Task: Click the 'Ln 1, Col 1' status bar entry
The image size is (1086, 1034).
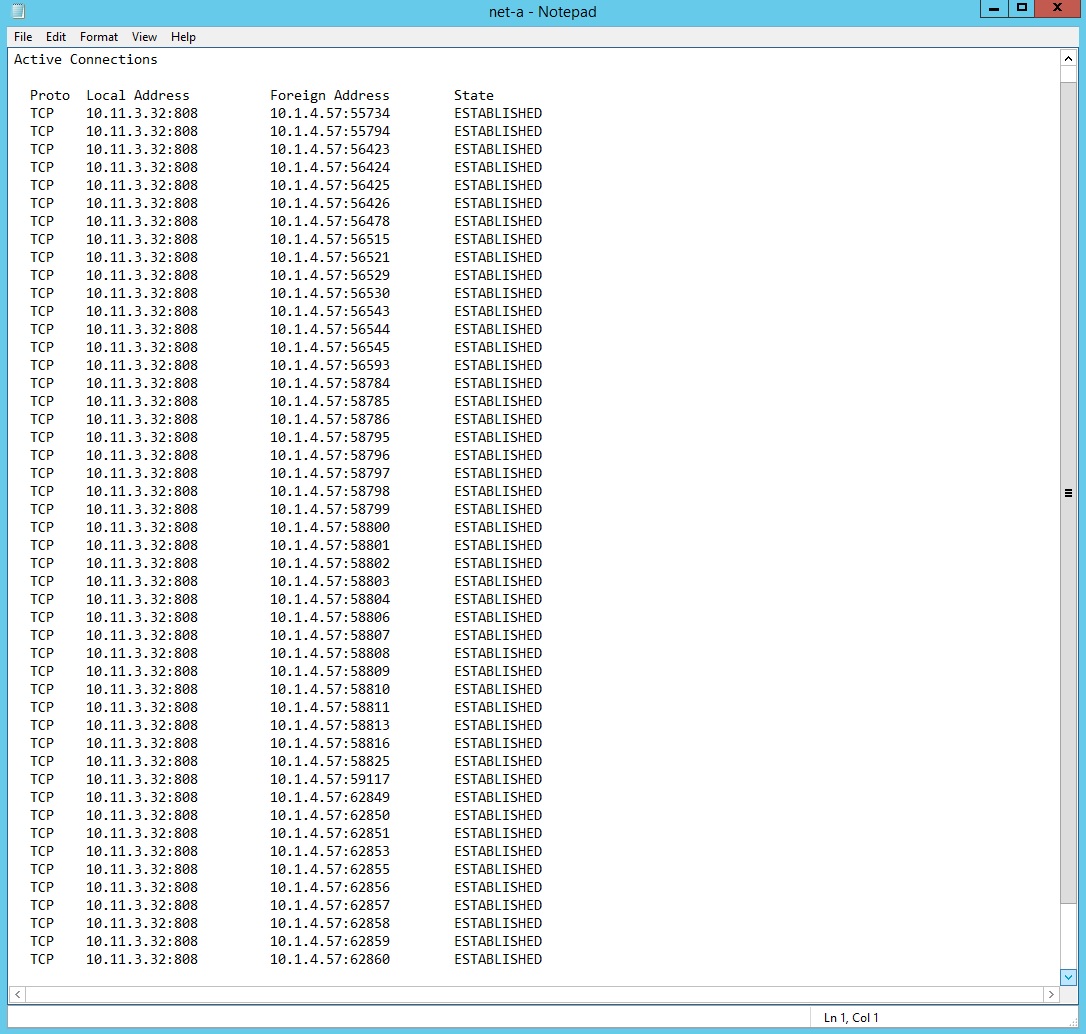Action: click(851, 1017)
